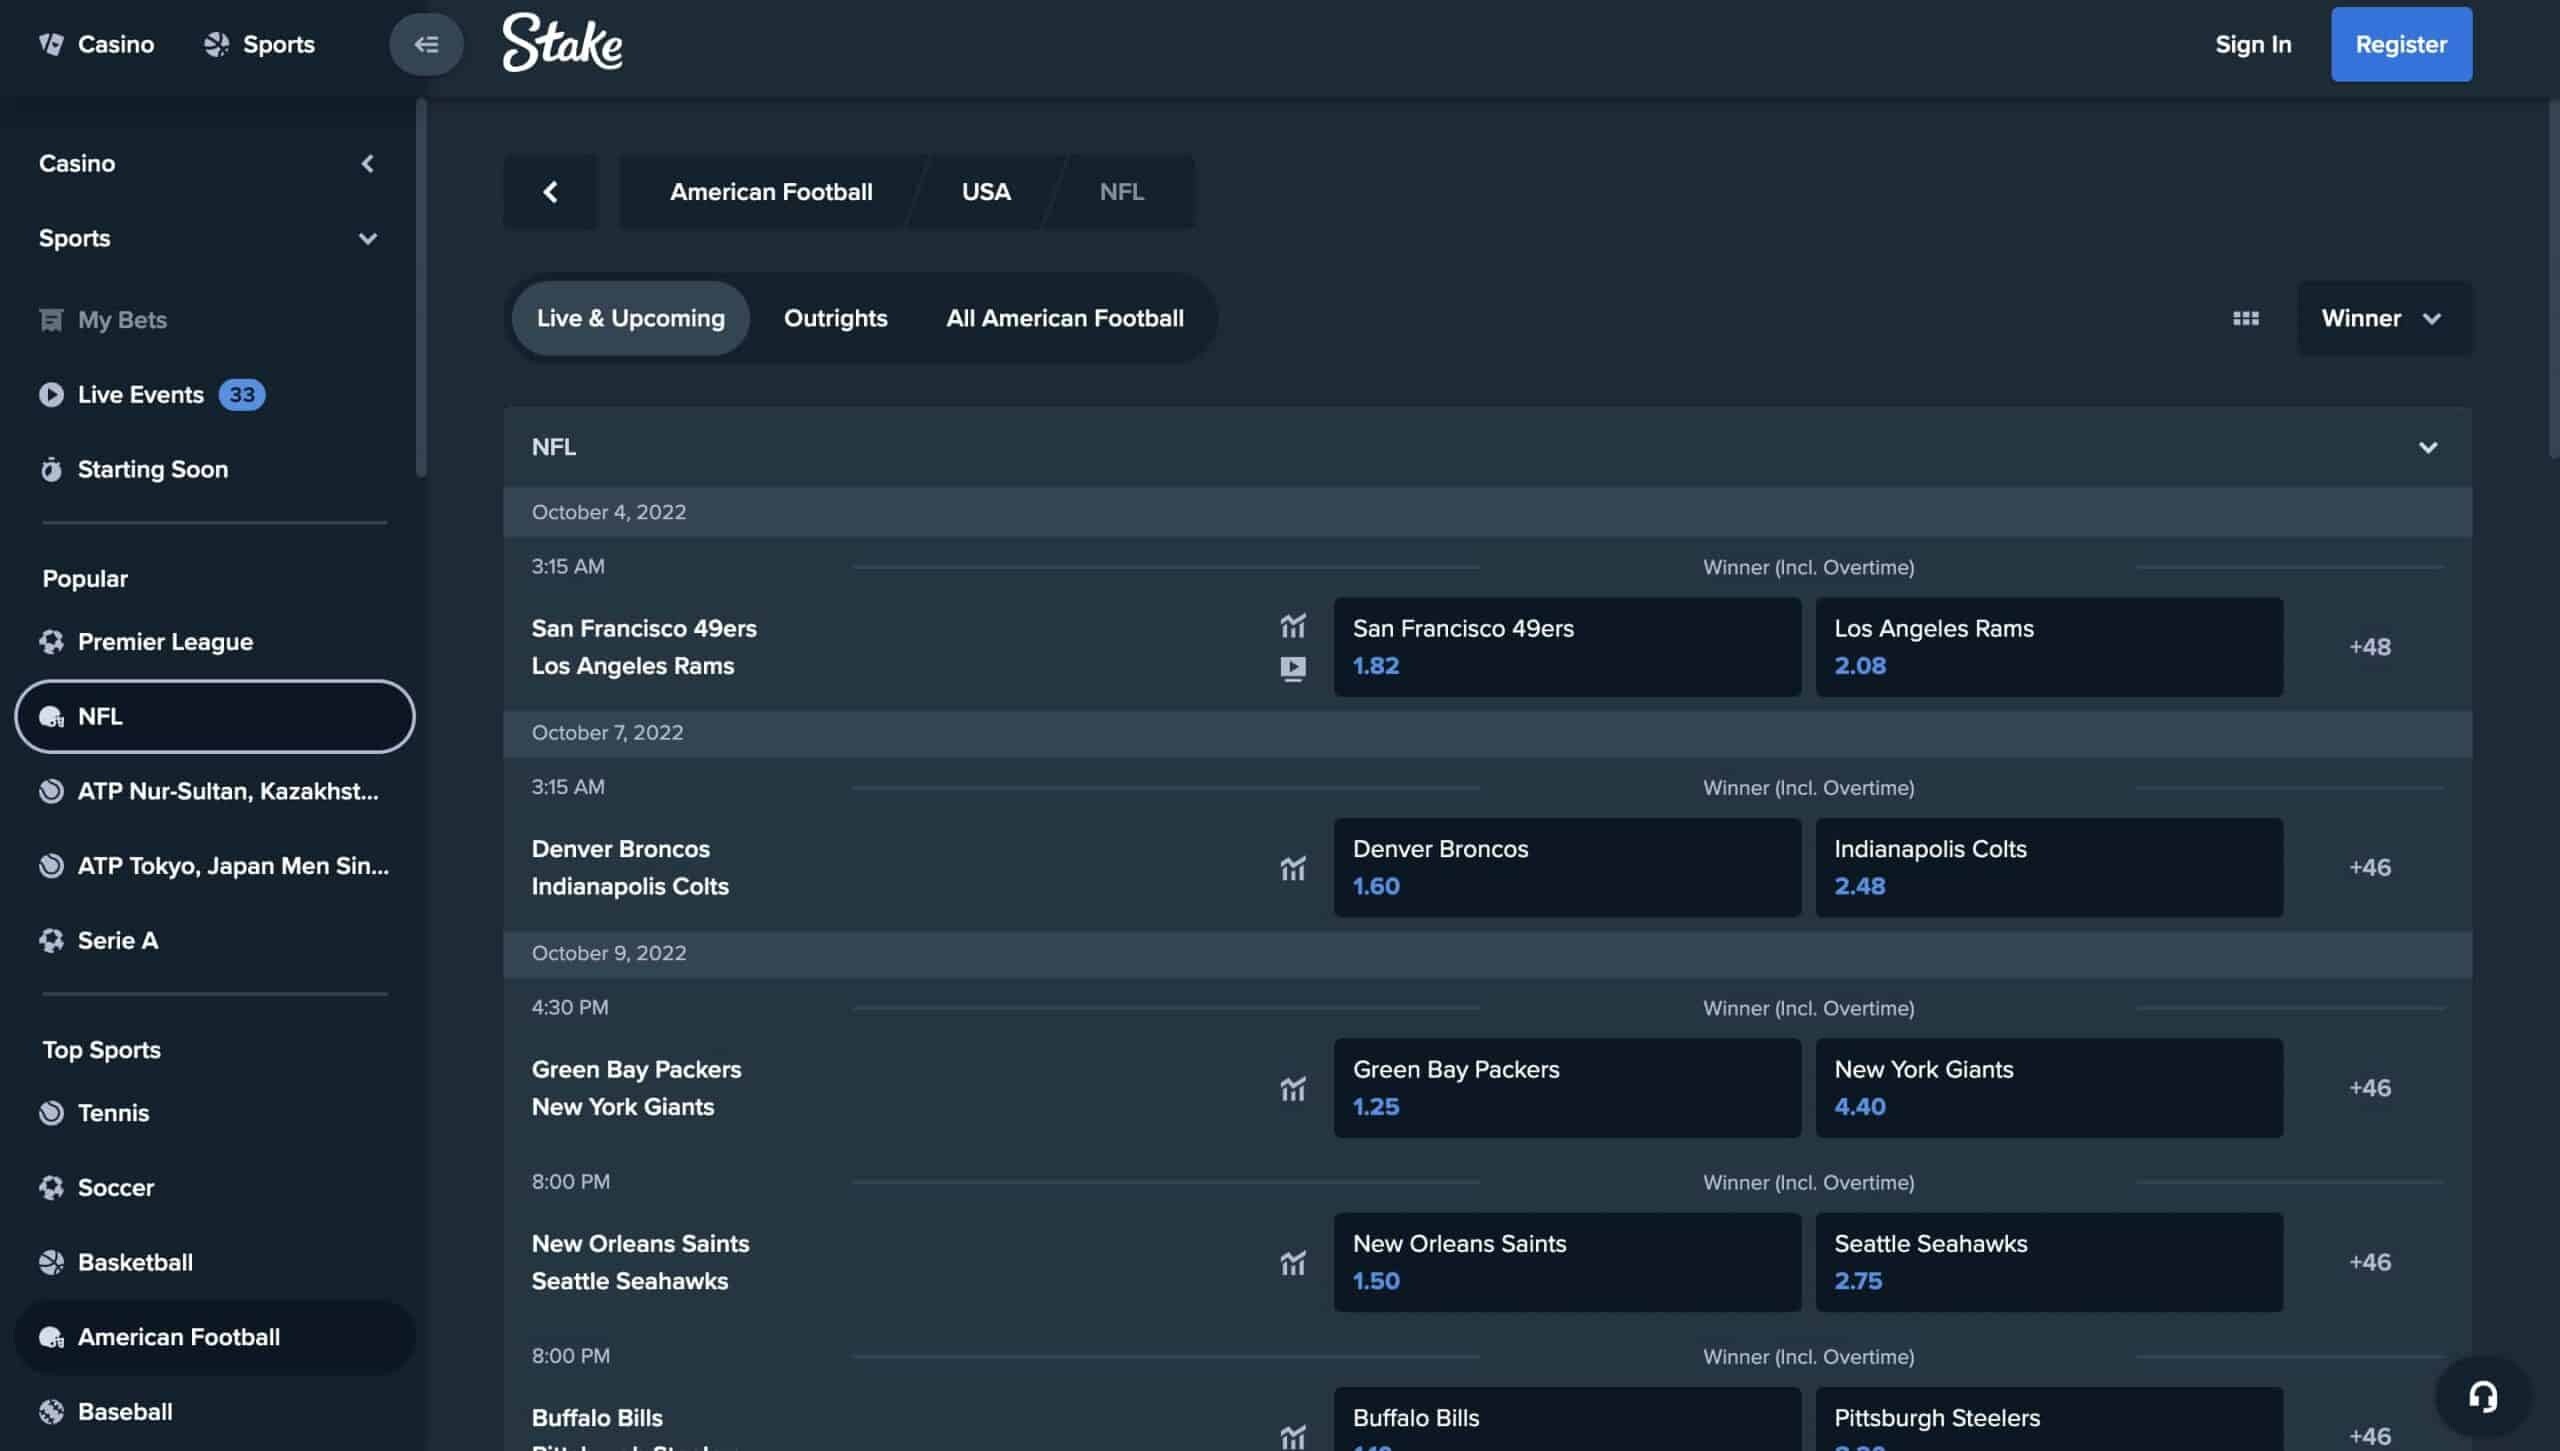Image resolution: width=2560 pixels, height=1451 pixels.
Task: Click the Baseball icon under Top Sports
Action: click(x=51, y=1412)
